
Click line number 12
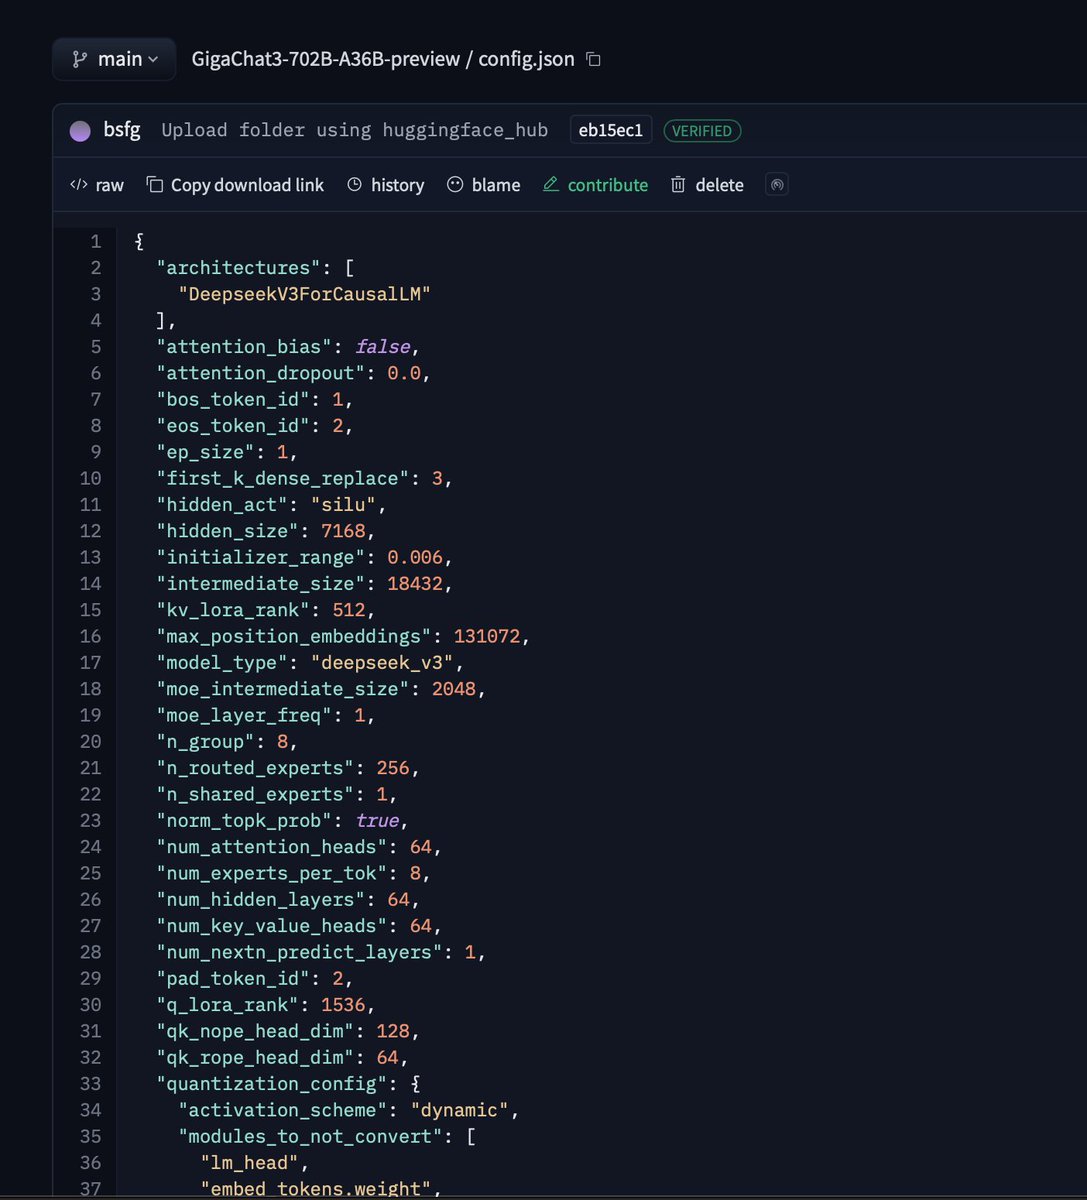91,531
